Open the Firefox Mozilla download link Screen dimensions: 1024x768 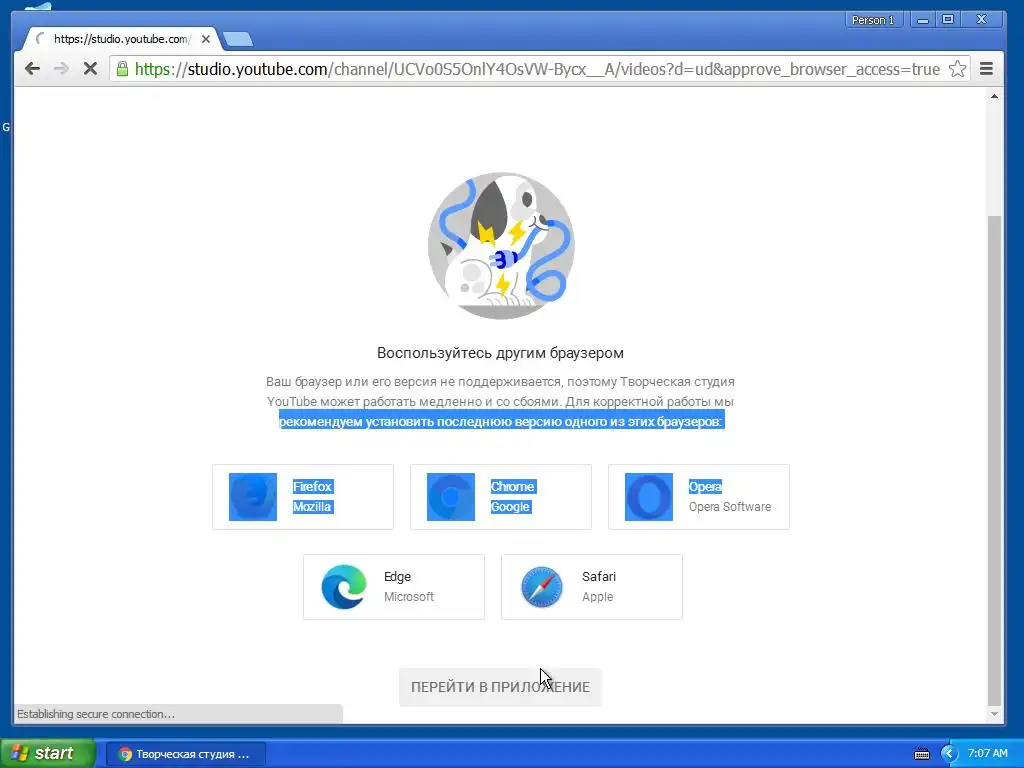click(x=303, y=497)
